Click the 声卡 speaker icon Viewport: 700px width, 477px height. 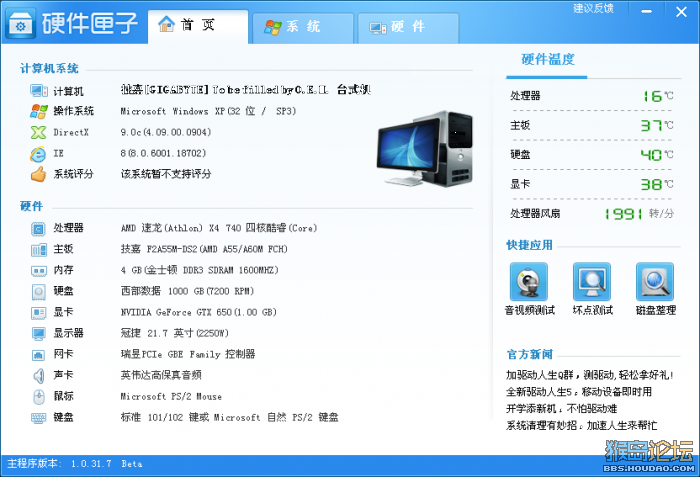tap(39, 376)
